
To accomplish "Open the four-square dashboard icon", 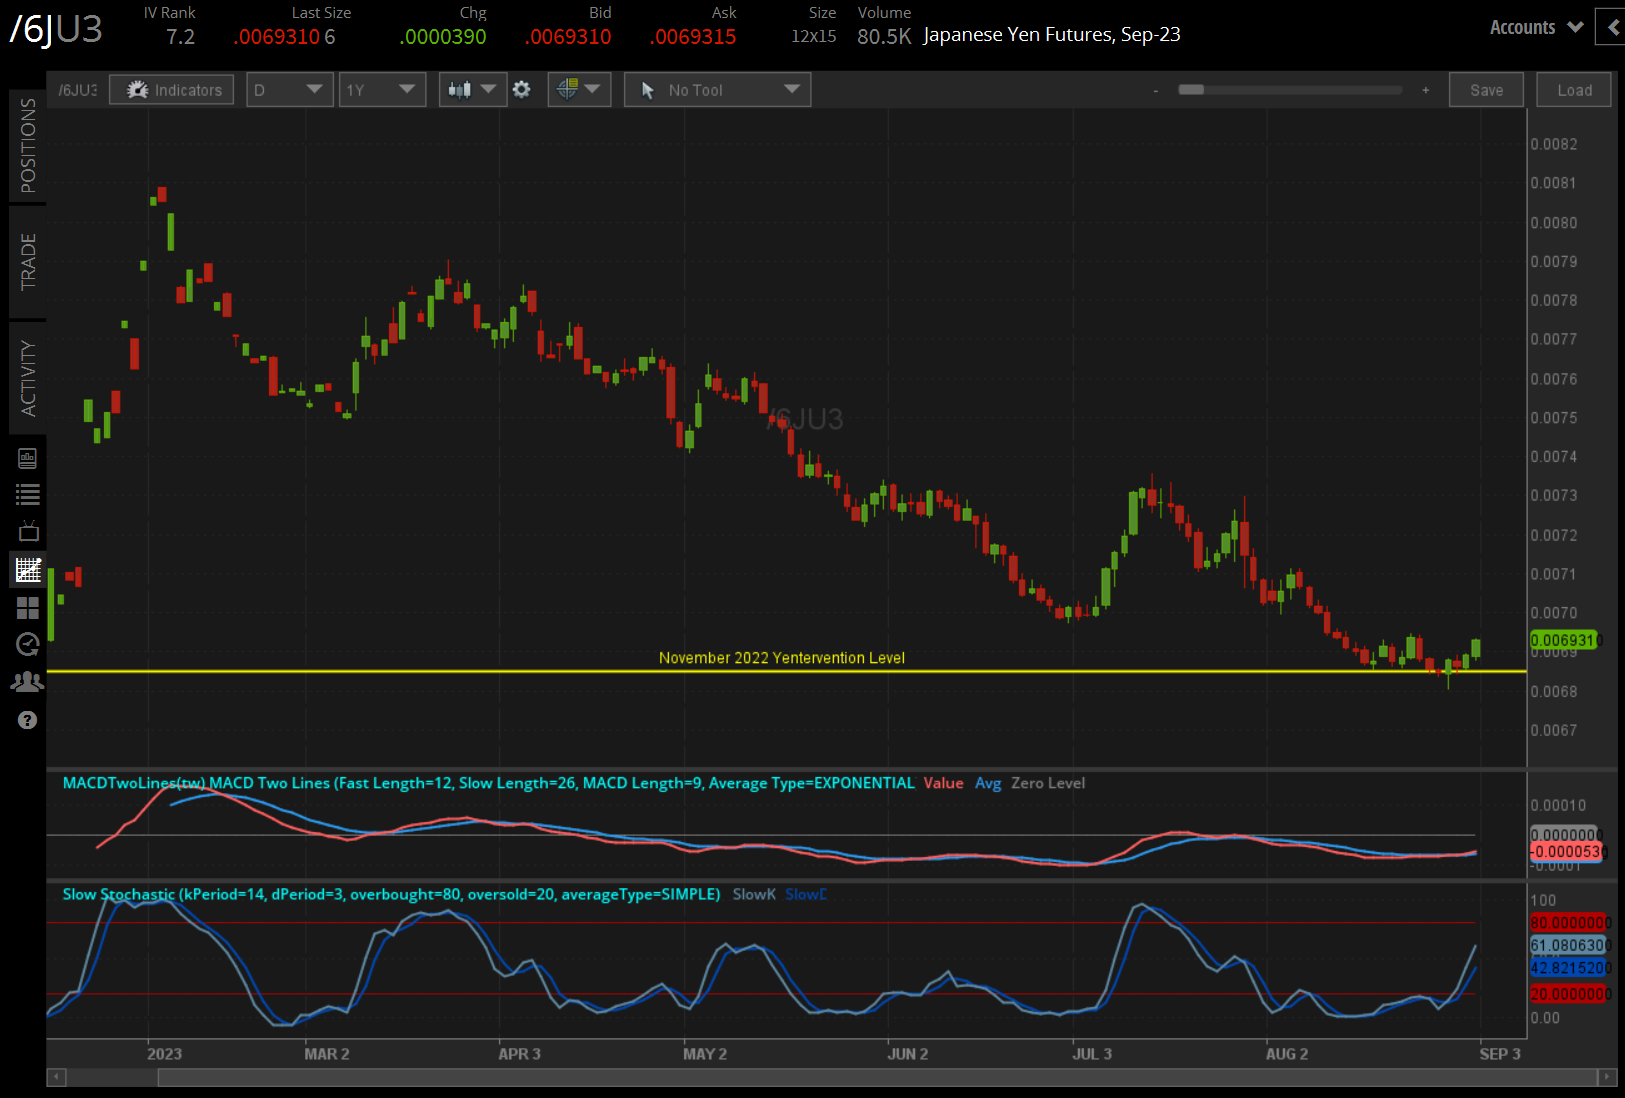I will click(x=28, y=608).
